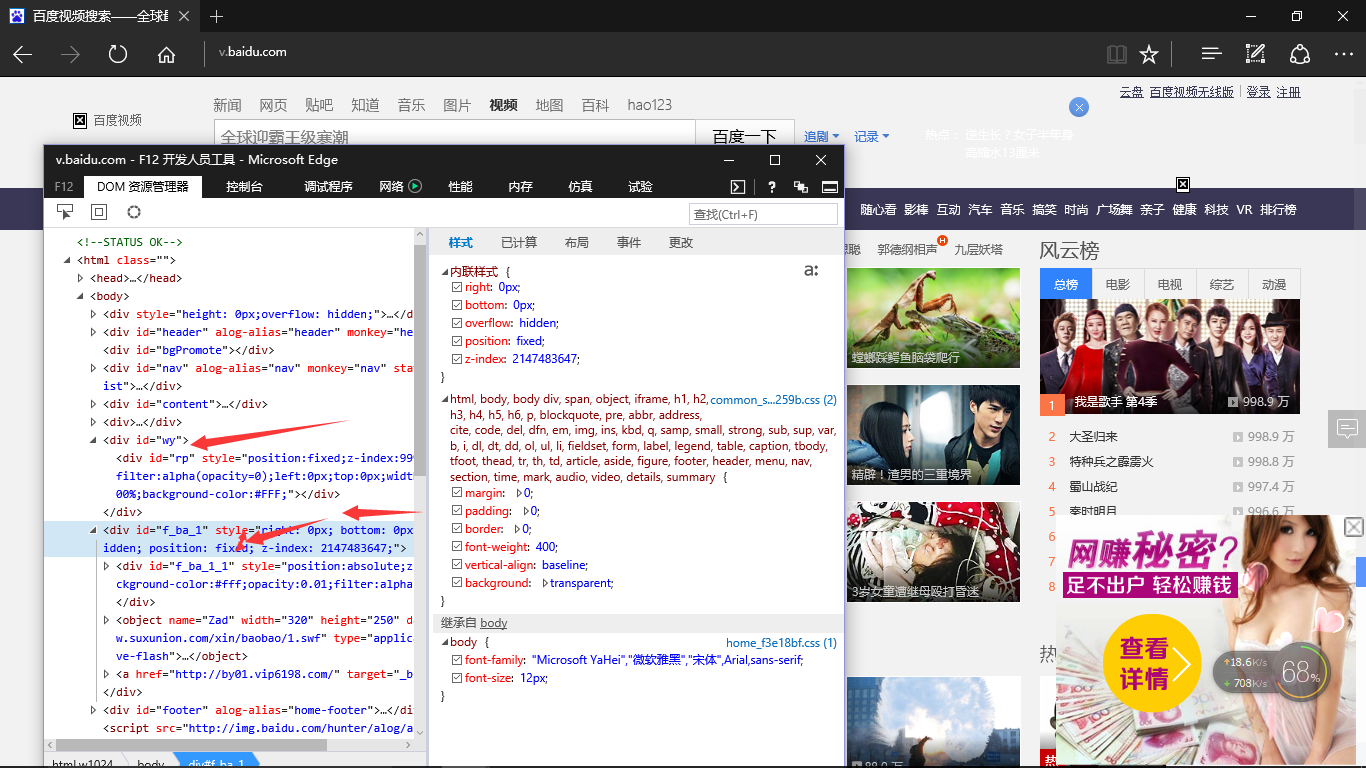Dock the DevTools window
1366x768 pixels.
[x=829, y=186]
